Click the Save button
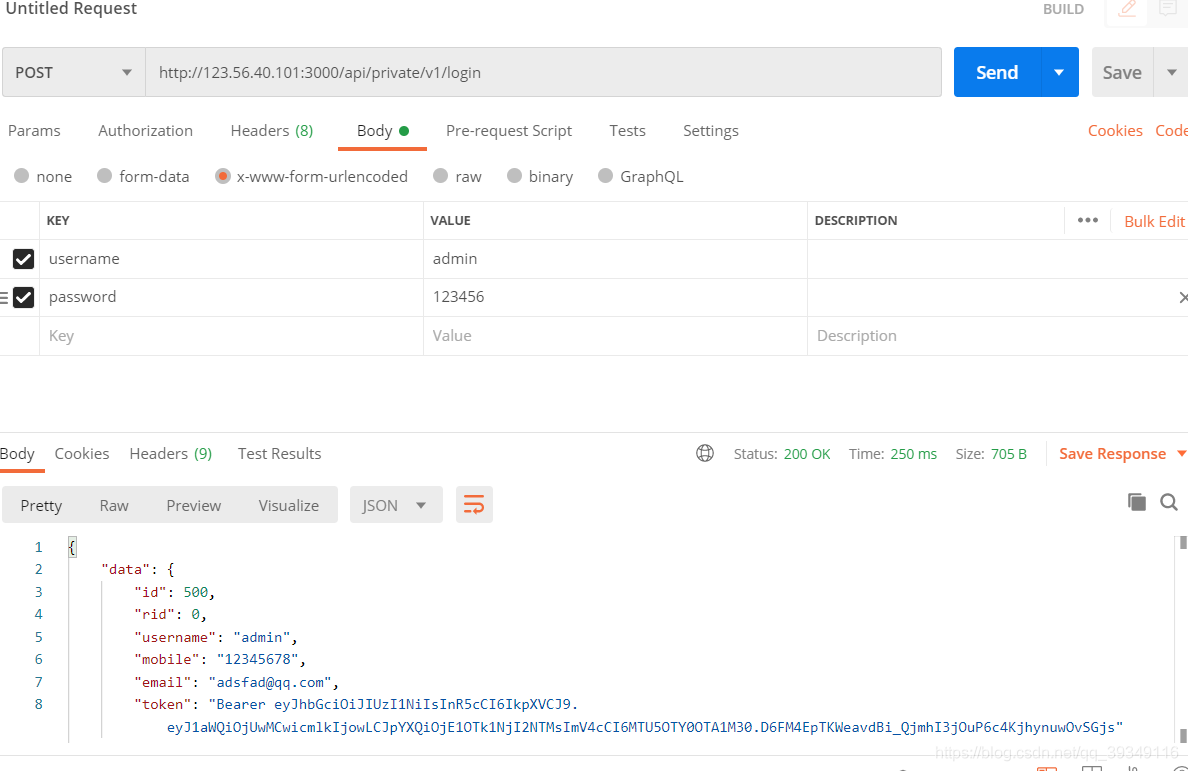Viewport: 1188px width, 771px height. [x=1122, y=73]
